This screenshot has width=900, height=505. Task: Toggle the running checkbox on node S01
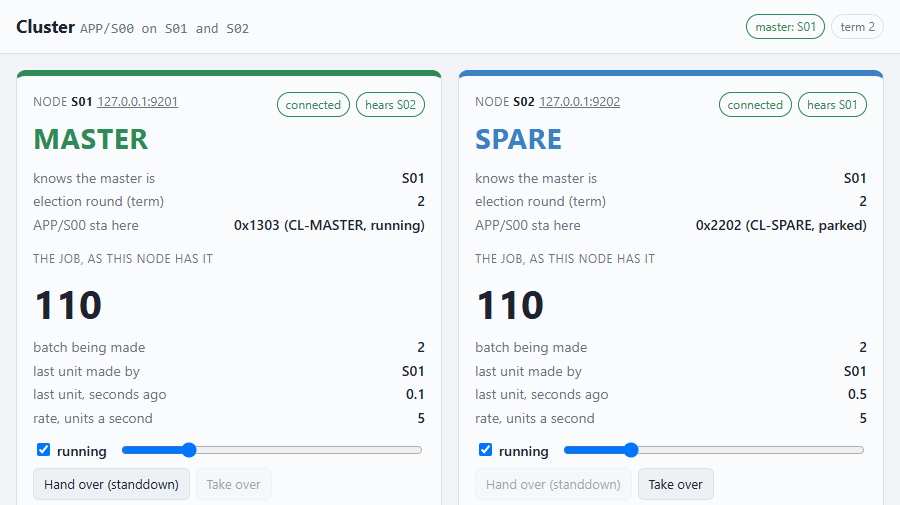coord(44,450)
